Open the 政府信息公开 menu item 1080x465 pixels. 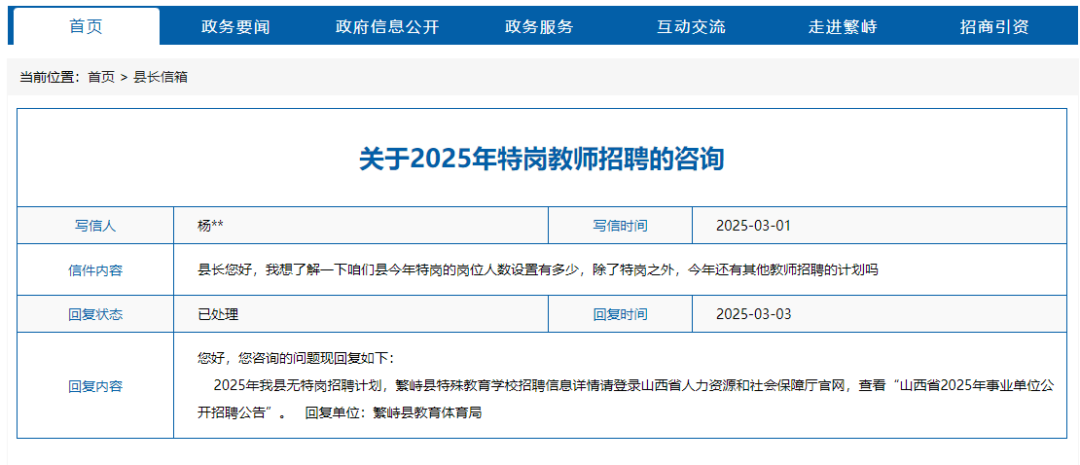(x=387, y=27)
